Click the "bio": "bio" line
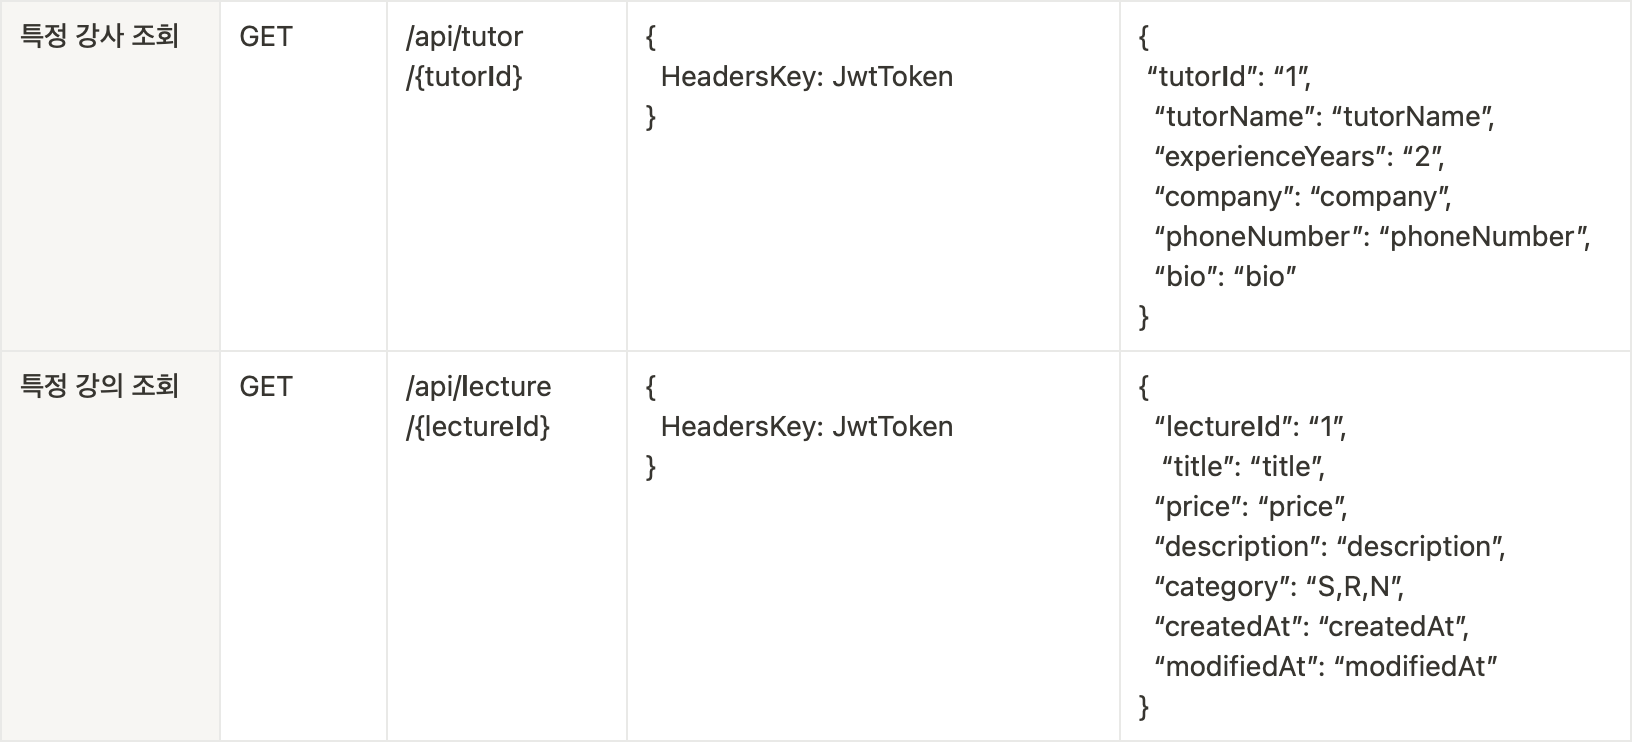Image resolution: width=1634 pixels, height=742 pixels. click(x=1225, y=277)
